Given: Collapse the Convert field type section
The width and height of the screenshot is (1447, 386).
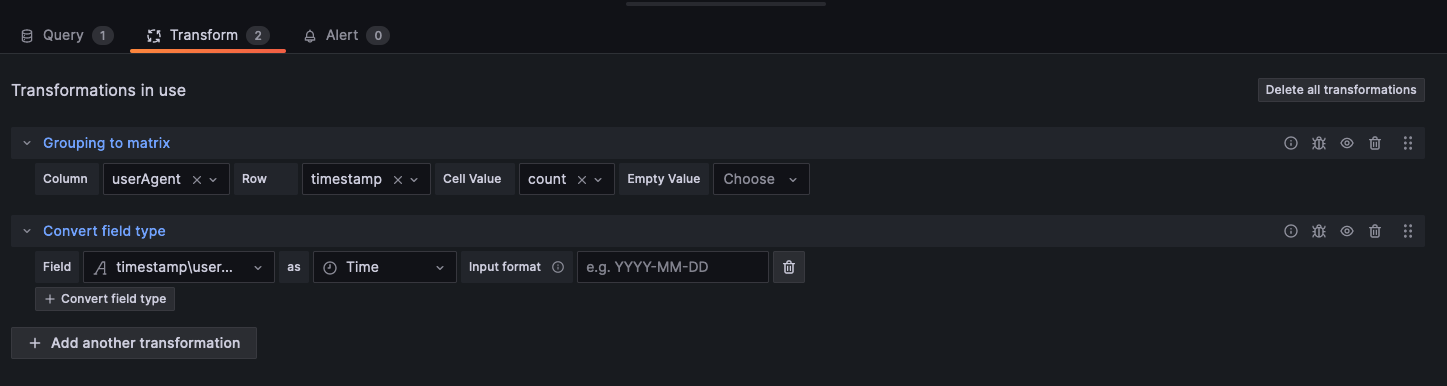Looking at the screenshot, I should pos(27,231).
